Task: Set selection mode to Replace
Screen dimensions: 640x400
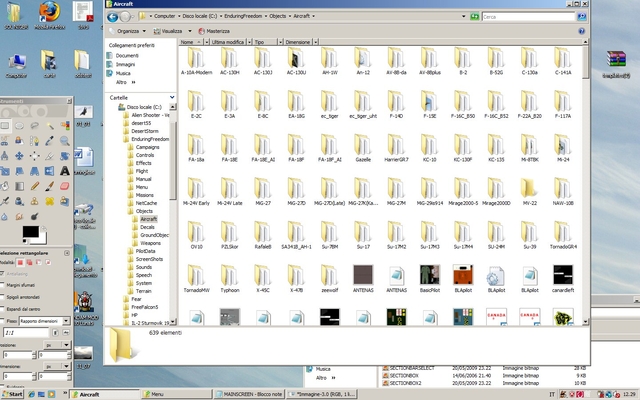Action: 20,262
